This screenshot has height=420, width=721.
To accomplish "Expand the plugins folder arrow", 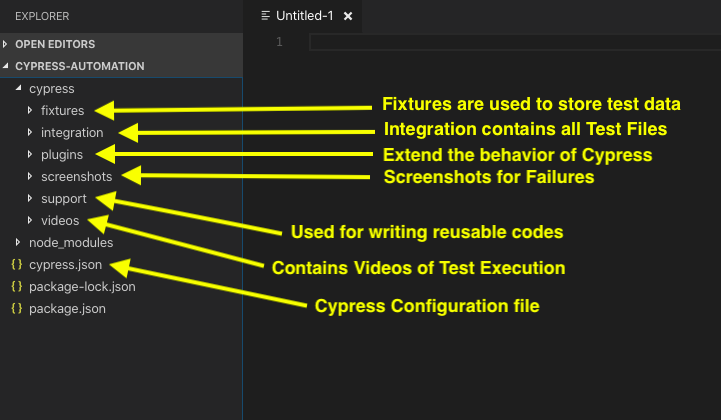I will tap(30, 155).
